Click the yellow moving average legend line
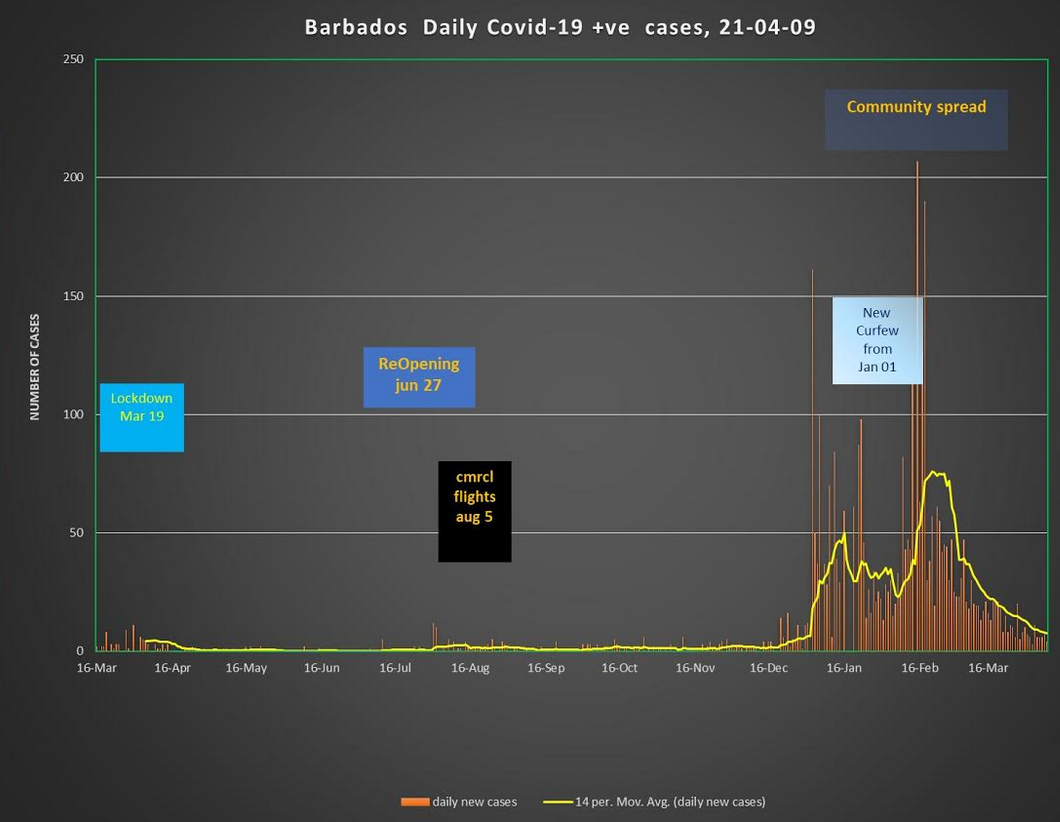 click(x=561, y=801)
